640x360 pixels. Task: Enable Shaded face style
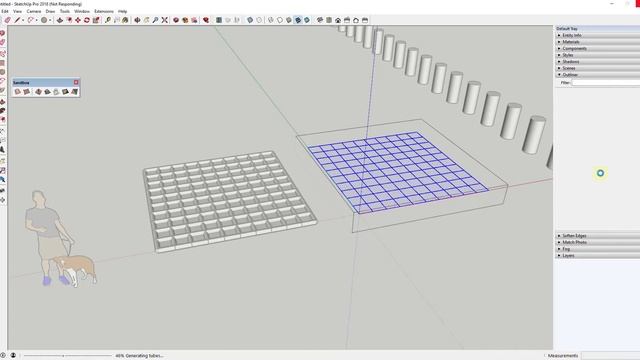point(289,20)
